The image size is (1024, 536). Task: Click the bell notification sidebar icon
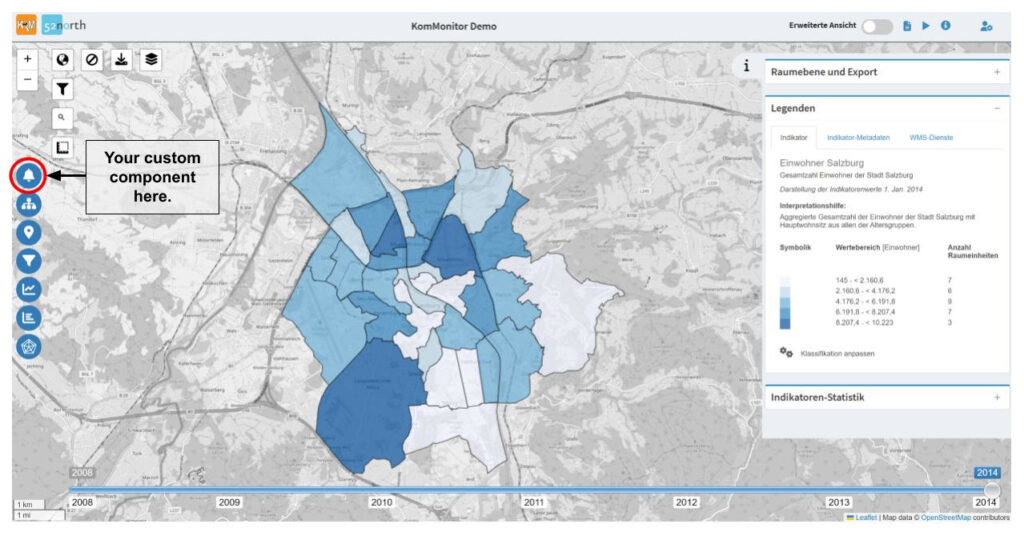pyautogui.click(x=29, y=176)
